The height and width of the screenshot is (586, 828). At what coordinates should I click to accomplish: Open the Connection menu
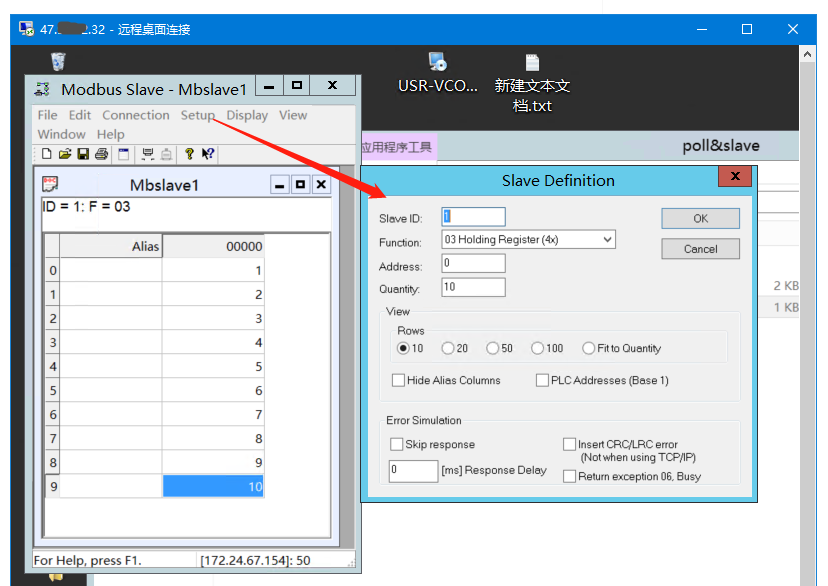(x=135, y=115)
